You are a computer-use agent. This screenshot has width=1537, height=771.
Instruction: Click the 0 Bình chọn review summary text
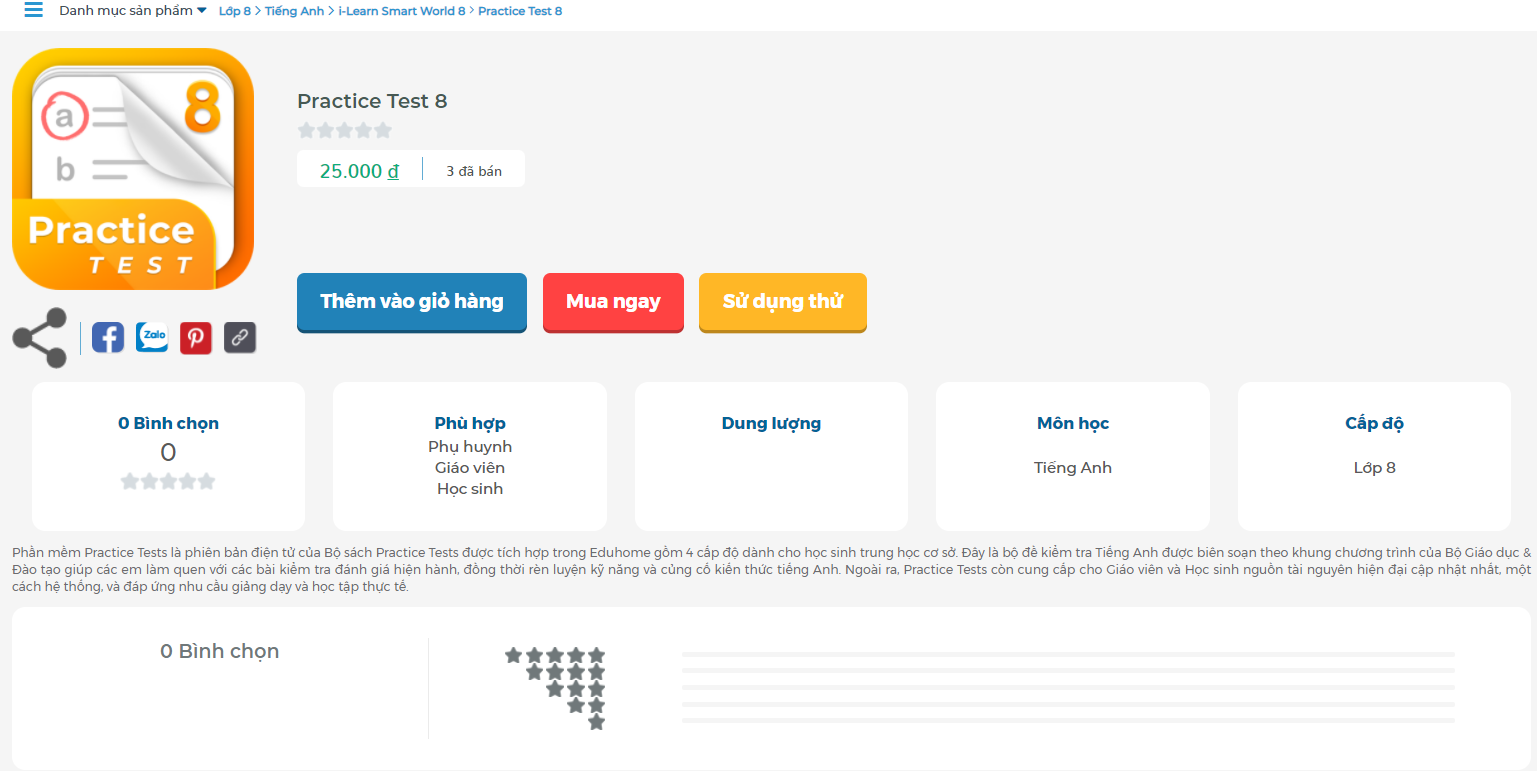220,651
